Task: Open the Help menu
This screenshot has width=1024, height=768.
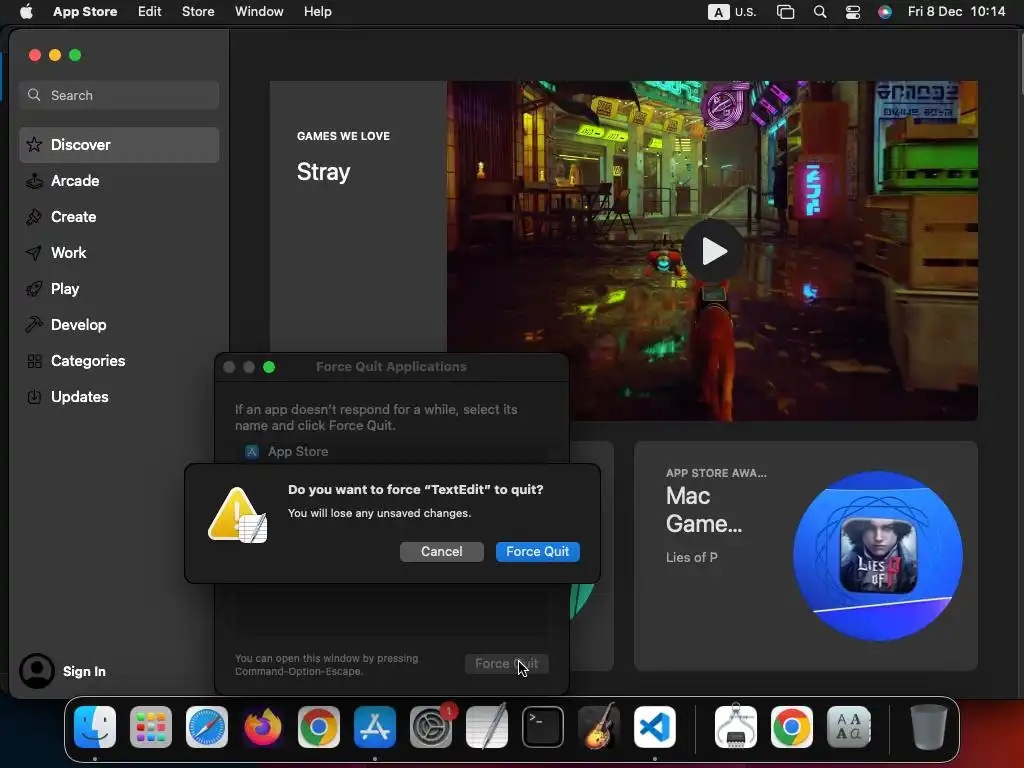Action: 317,12
